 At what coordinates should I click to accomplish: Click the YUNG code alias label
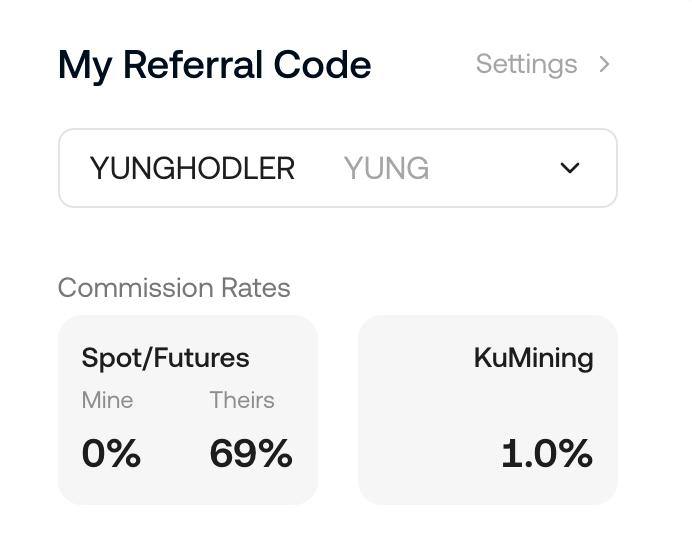point(386,168)
